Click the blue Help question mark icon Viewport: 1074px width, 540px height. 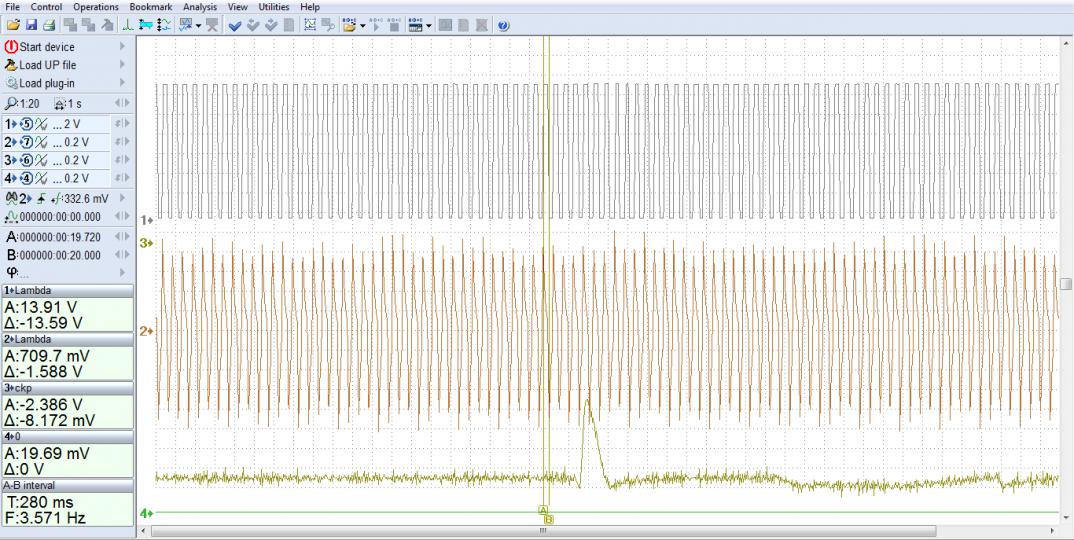[x=504, y=25]
